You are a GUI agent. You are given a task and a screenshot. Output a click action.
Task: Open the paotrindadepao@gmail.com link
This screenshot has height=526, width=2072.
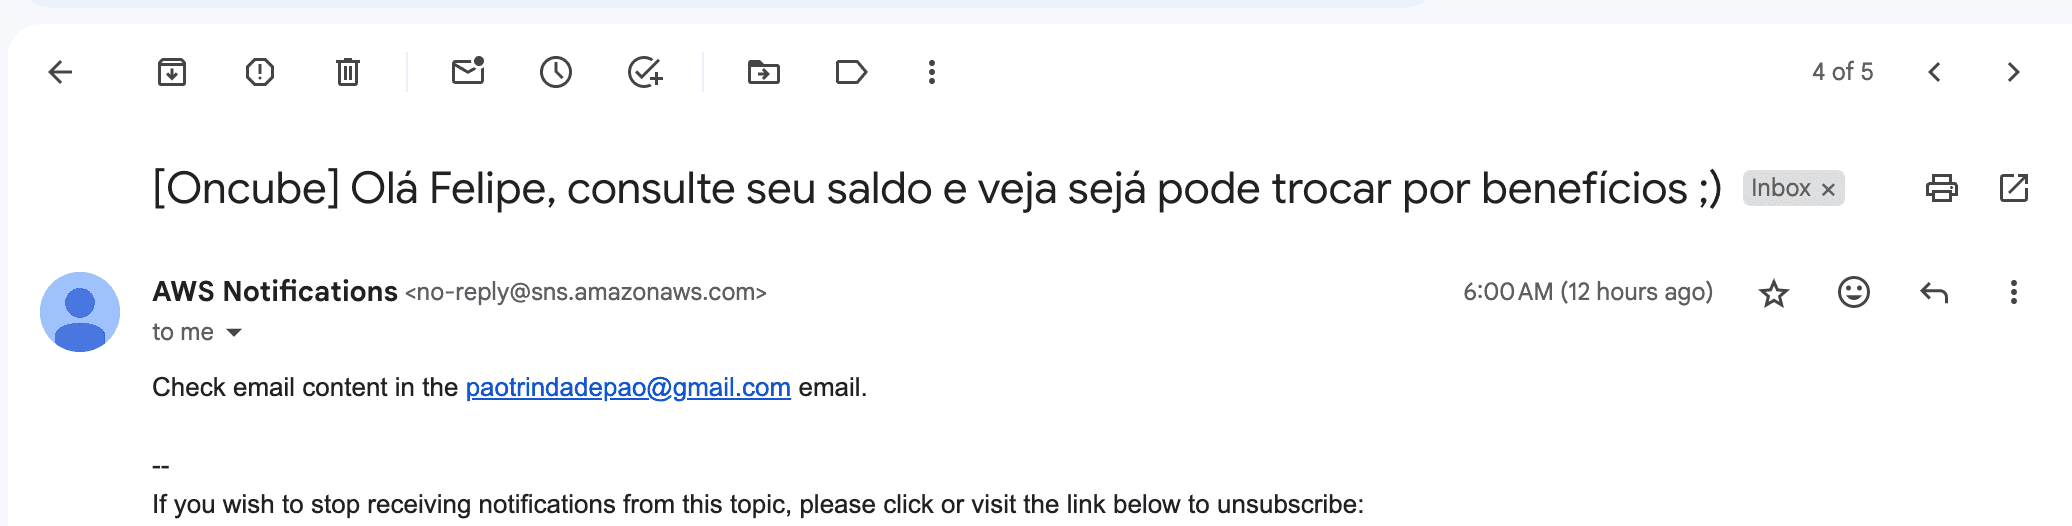[x=628, y=388]
